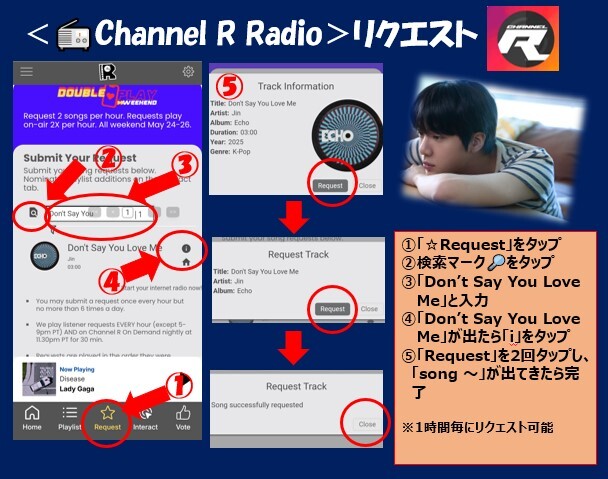This screenshot has height=479, width=608.
Task: Click Close in Song successfully requested dialog
Action: tap(367, 424)
